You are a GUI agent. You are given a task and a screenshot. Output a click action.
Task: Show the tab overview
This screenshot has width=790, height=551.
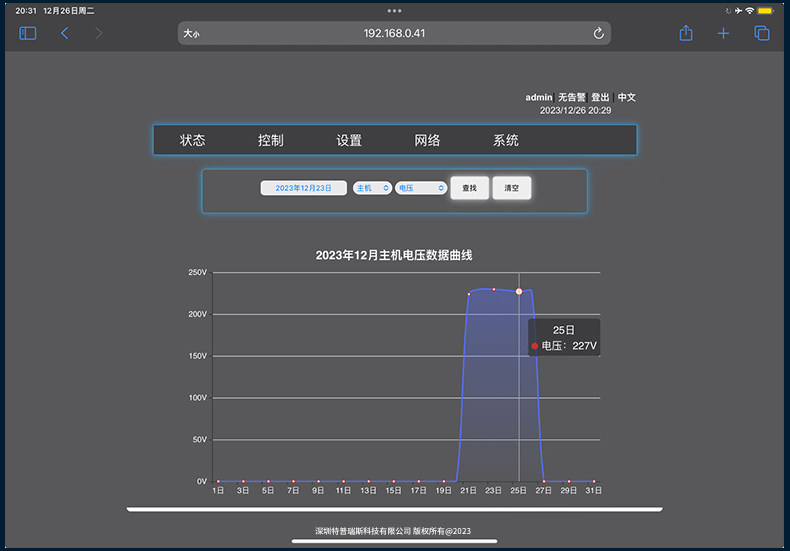pos(761,33)
